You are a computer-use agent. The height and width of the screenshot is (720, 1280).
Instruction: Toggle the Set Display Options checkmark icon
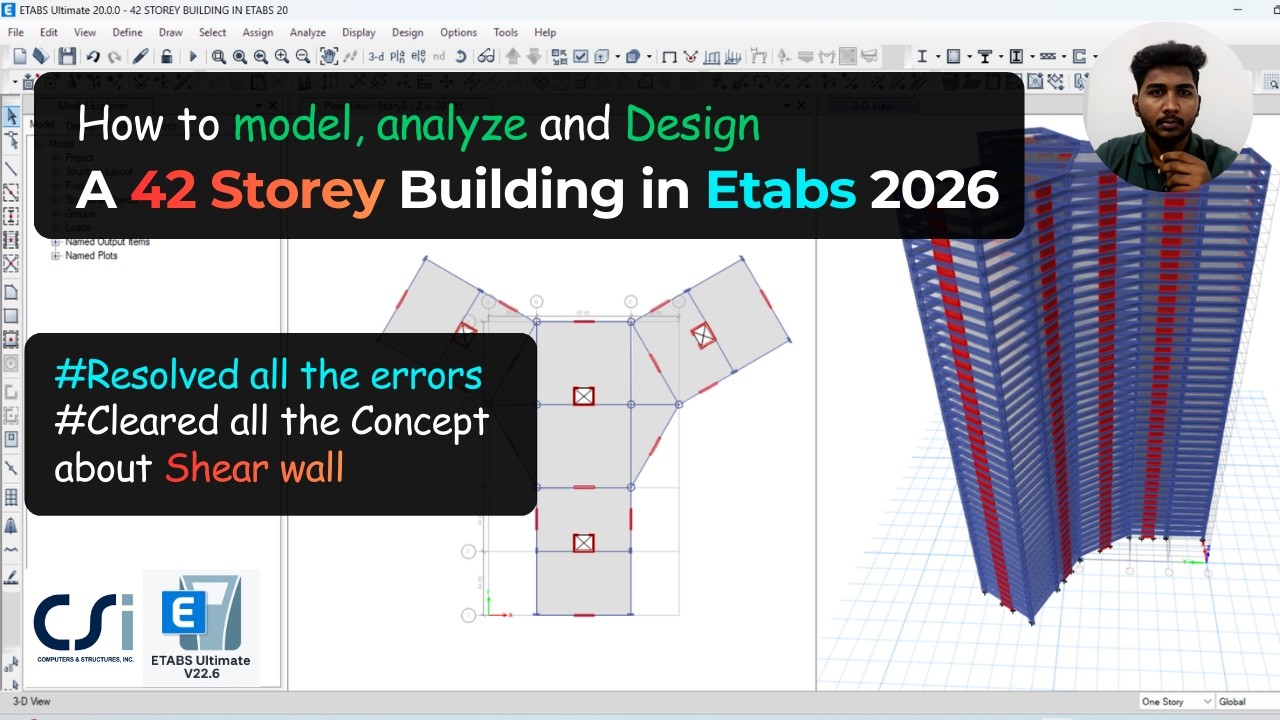580,57
